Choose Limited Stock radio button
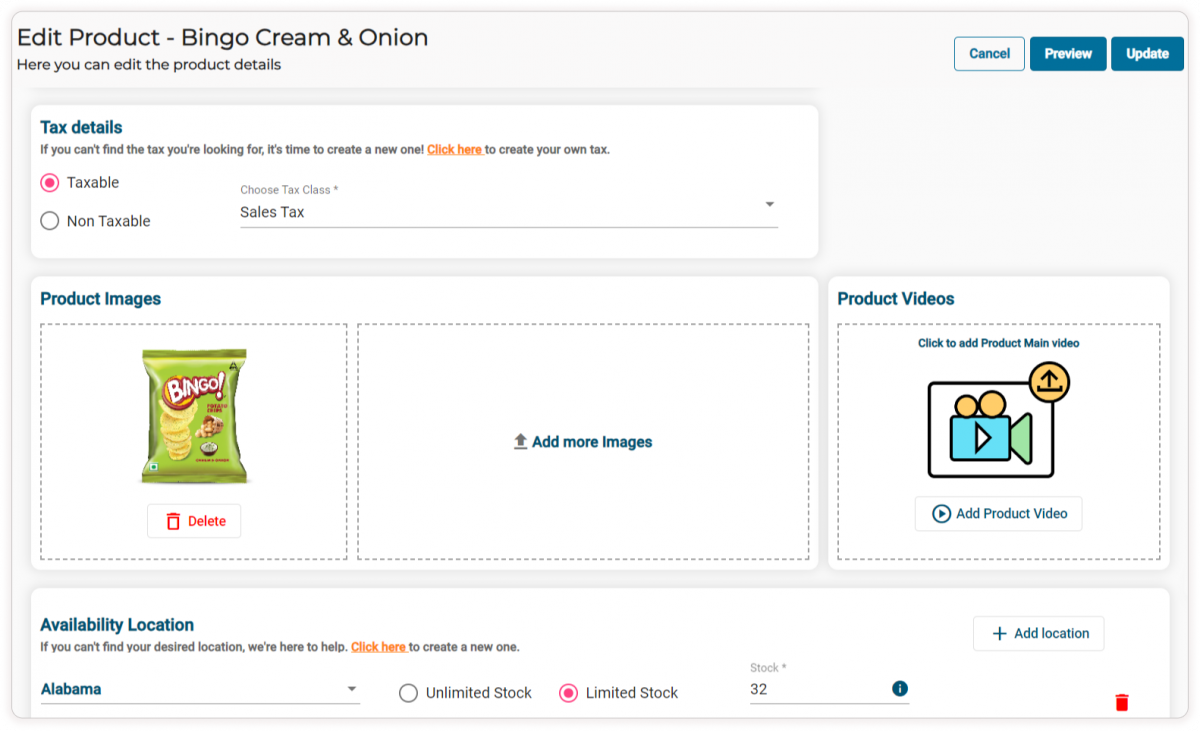 coord(568,693)
